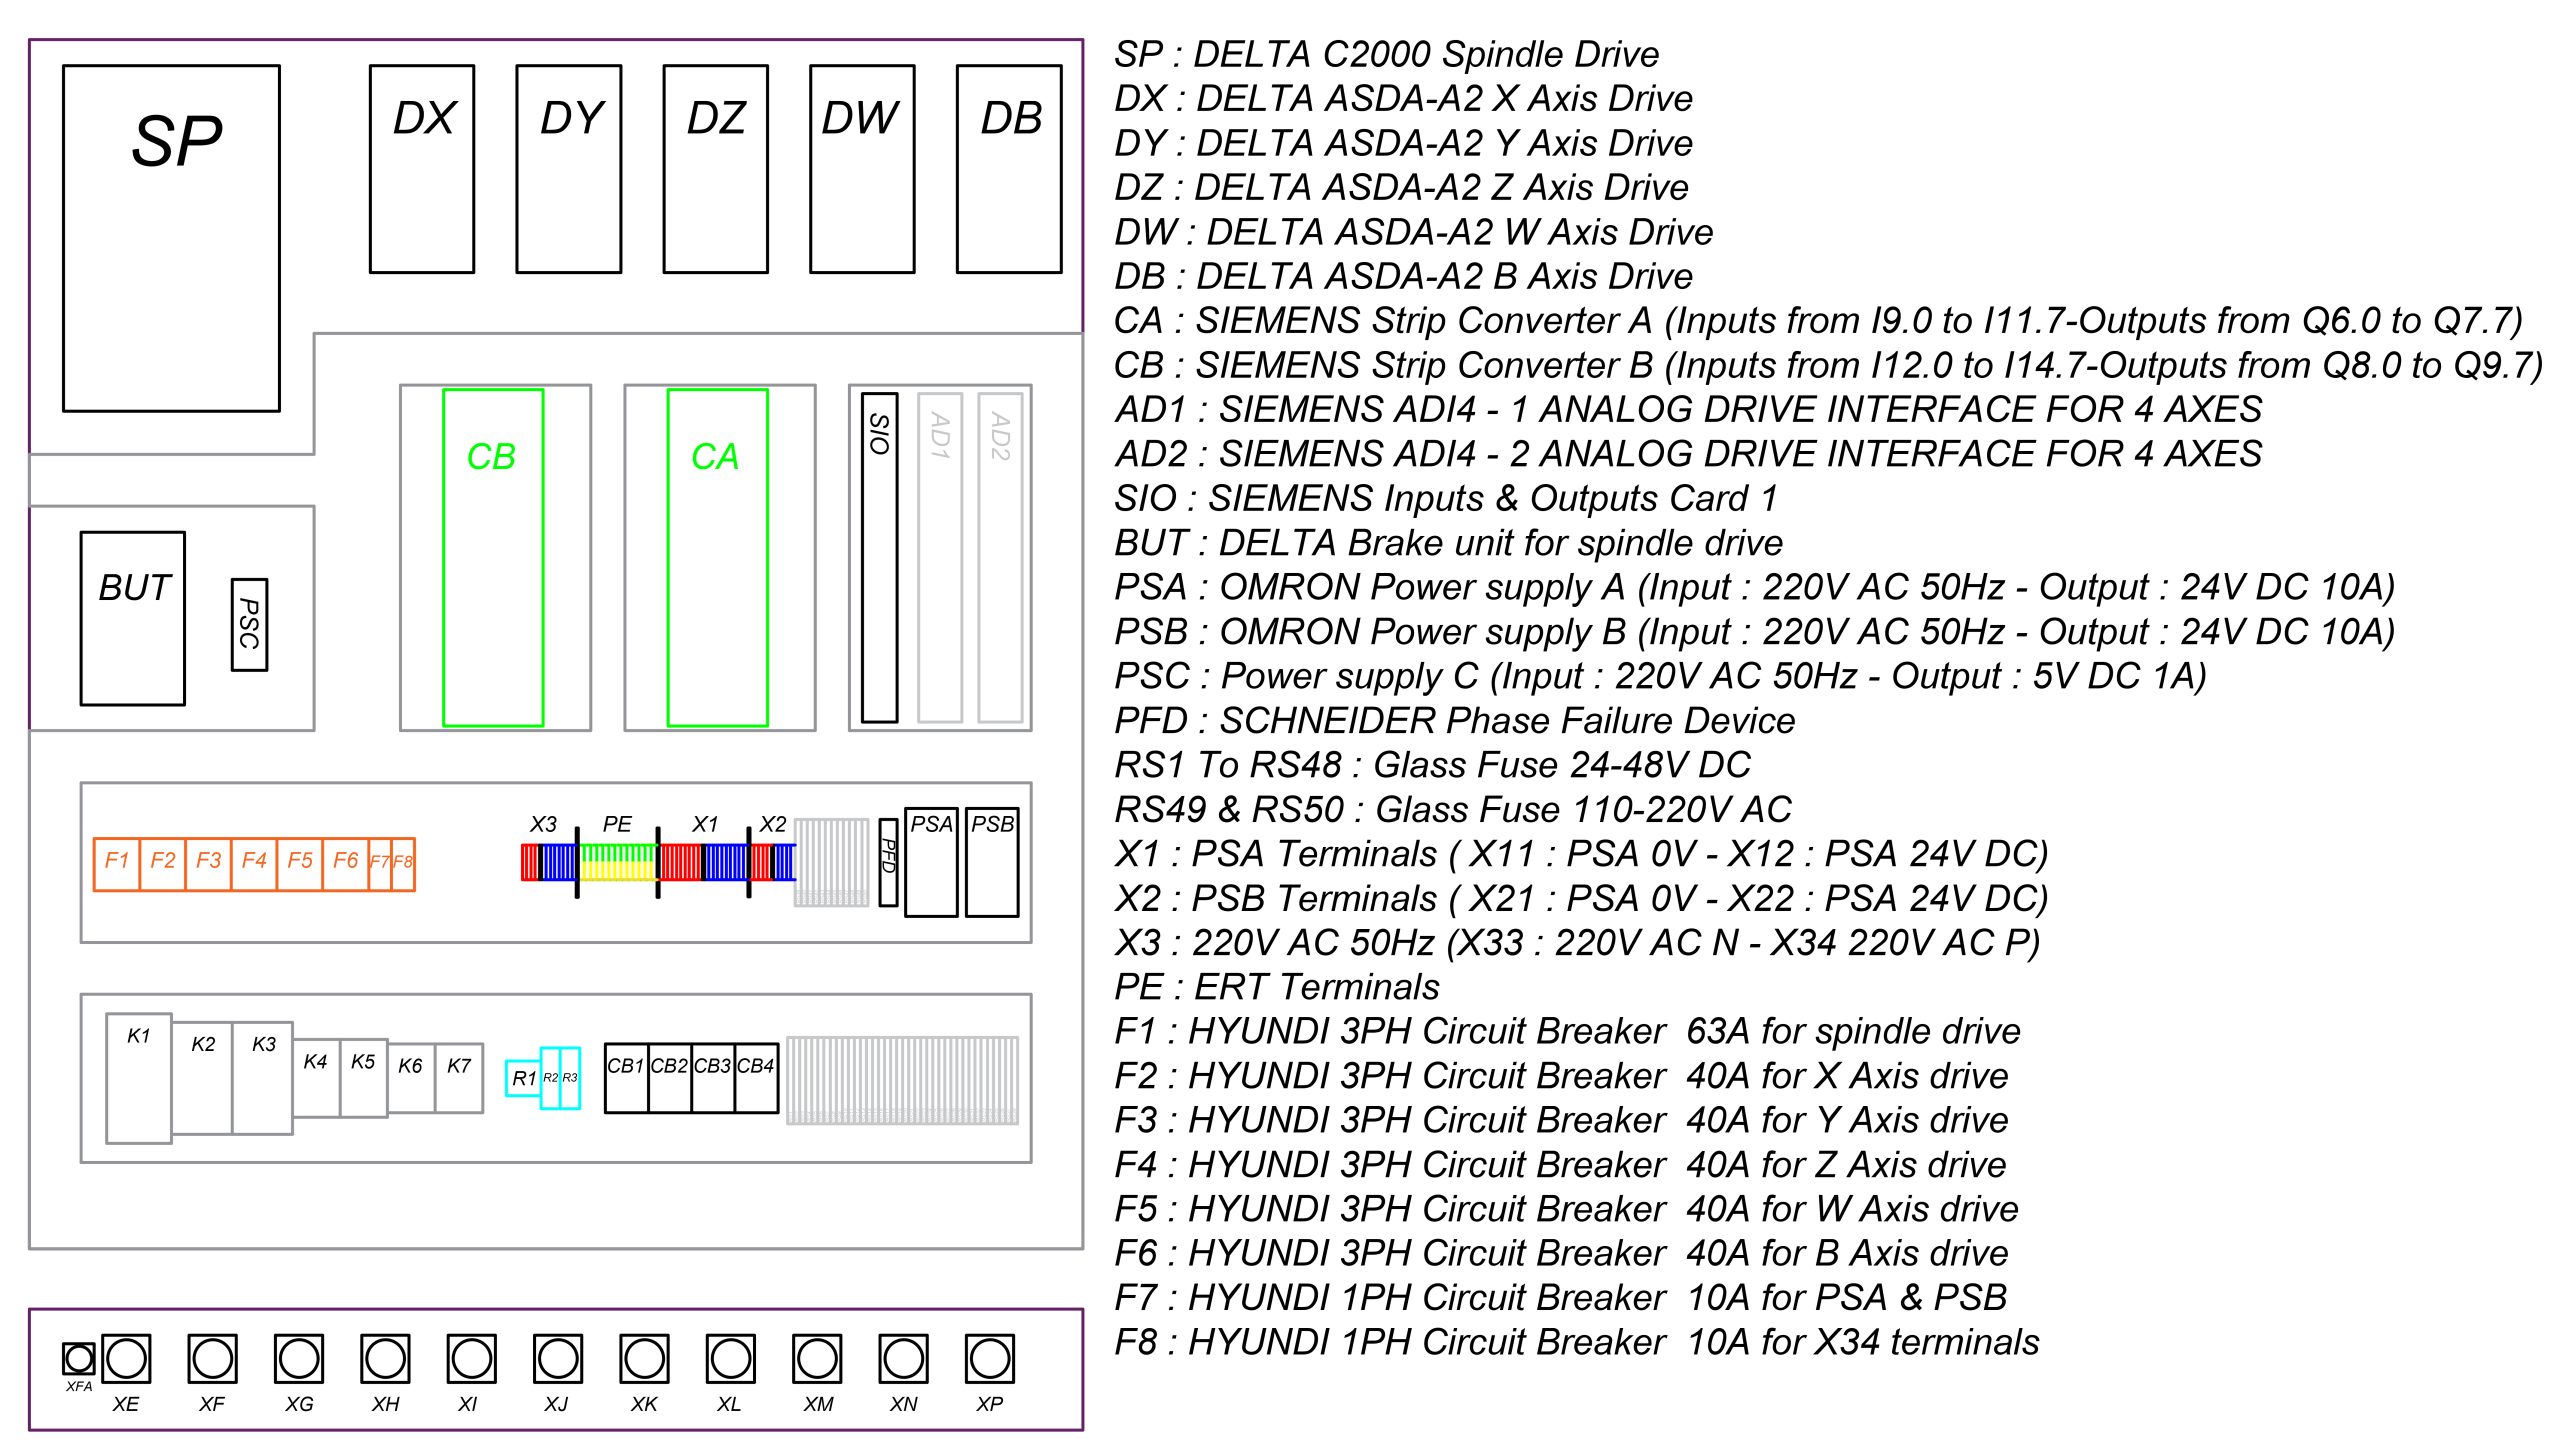
Task: Select the DX axis drive box
Action: tap(421, 169)
